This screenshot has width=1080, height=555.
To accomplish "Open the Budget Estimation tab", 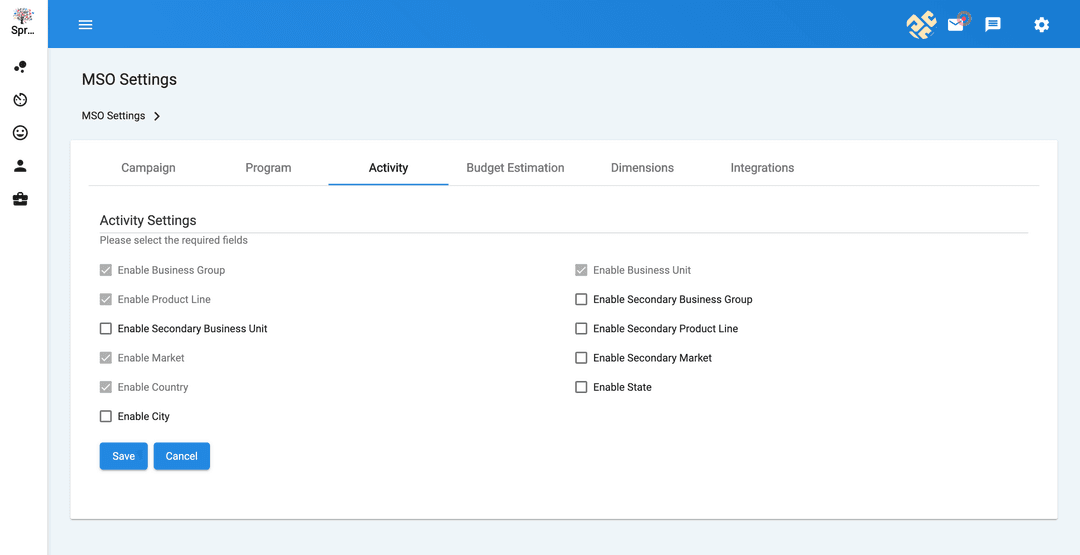I will tap(515, 167).
